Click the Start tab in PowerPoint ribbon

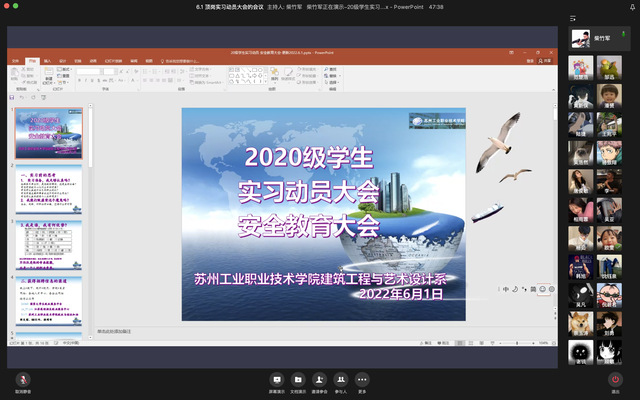point(32,62)
